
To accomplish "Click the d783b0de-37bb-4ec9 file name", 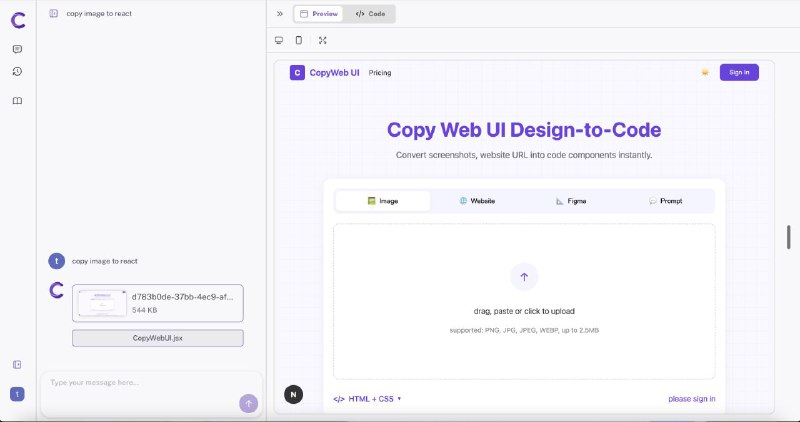I will [x=183, y=297].
